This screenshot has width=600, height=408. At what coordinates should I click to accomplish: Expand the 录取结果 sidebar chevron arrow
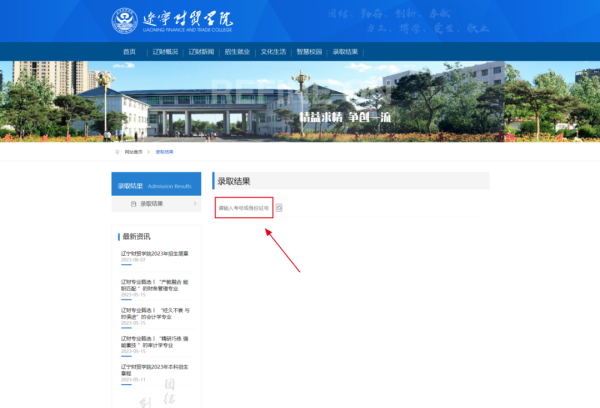pos(193,203)
